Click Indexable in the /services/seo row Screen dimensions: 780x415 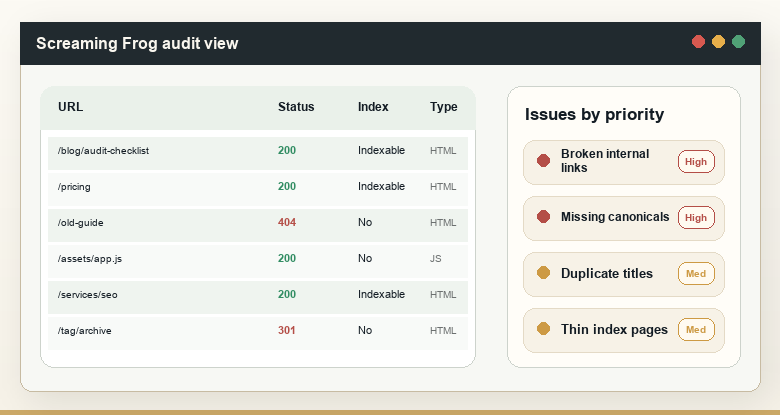point(382,294)
